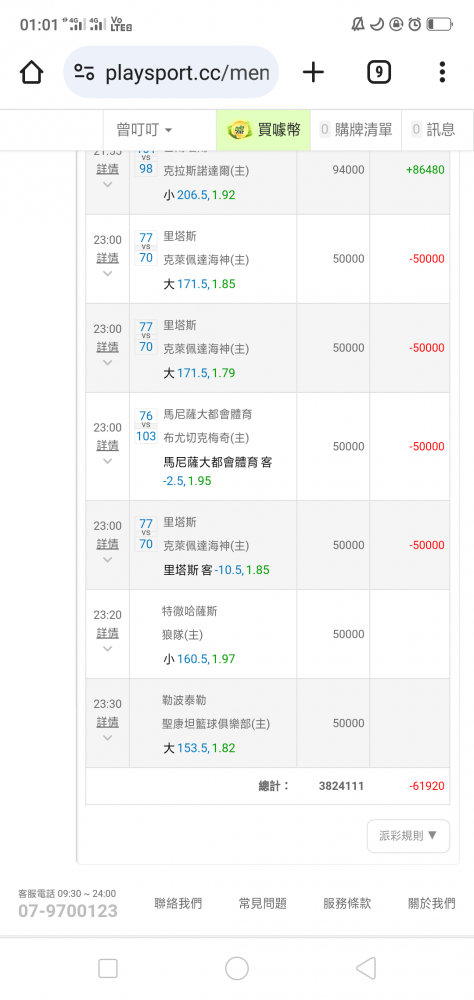
Task: Open the 服務條款 footer link
Action: pyautogui.click(x=347, y=903)
